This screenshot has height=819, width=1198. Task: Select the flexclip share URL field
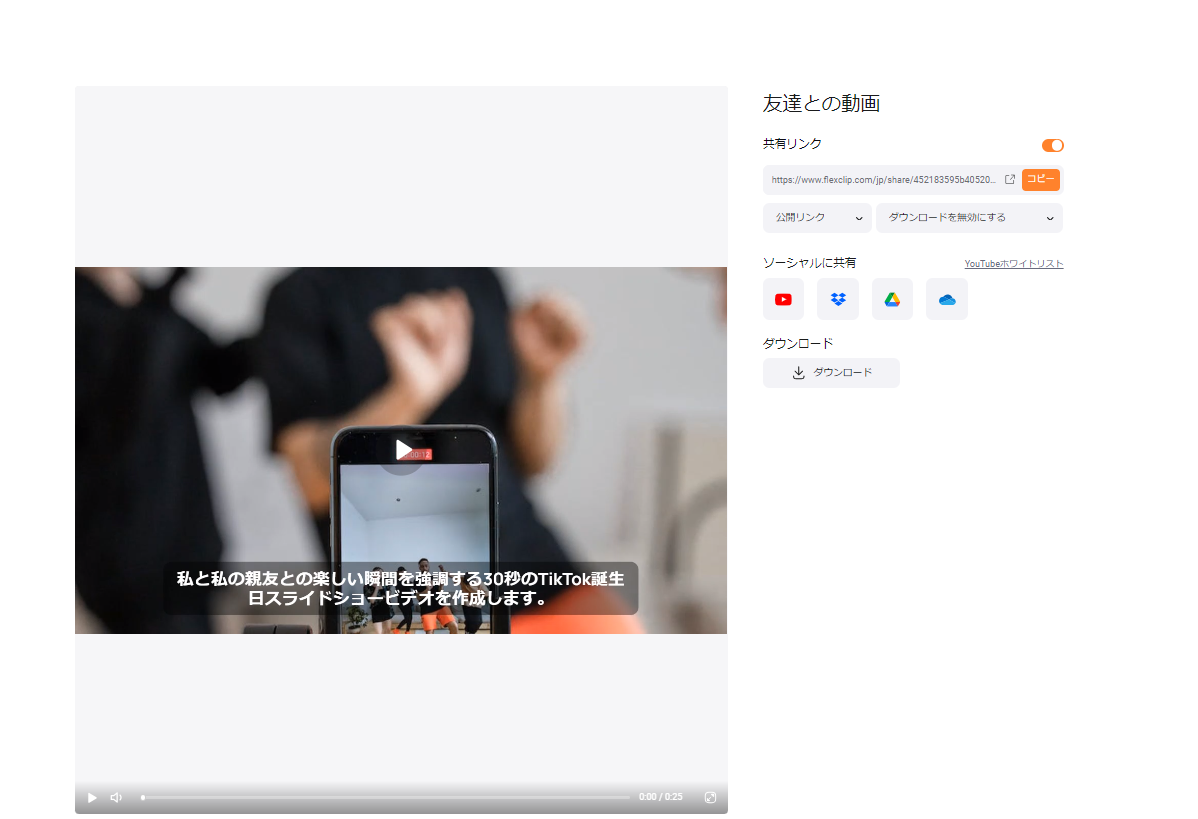(883, 180)
